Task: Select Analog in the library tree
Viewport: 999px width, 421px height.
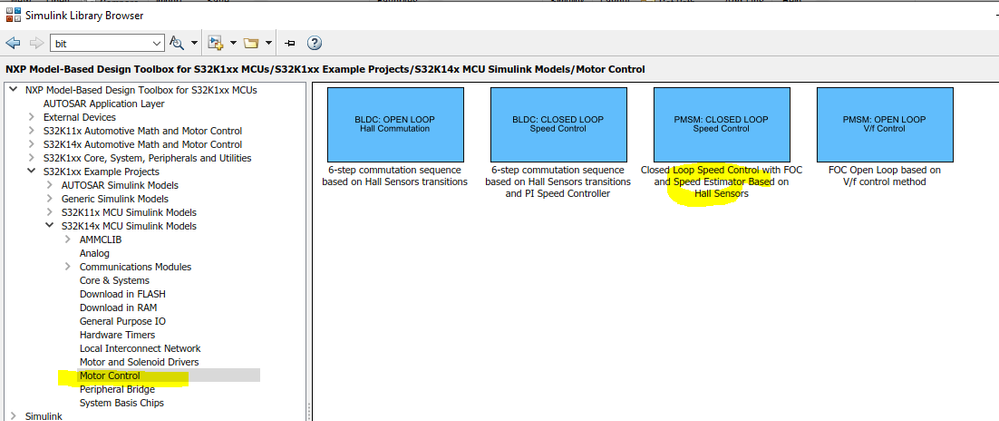Action: click(94, 253)
